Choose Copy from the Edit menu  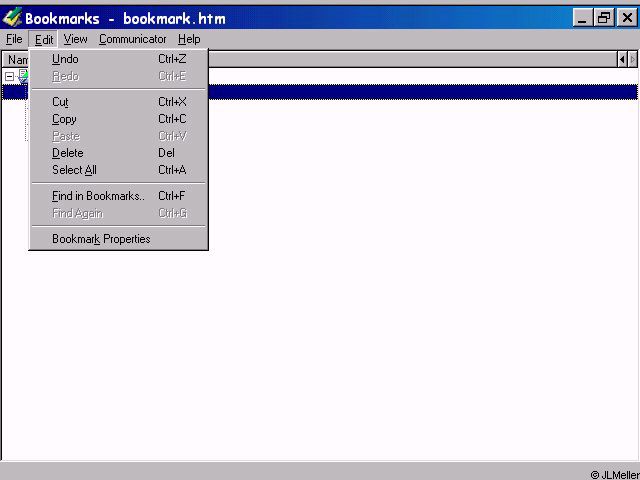coord(119,119)
